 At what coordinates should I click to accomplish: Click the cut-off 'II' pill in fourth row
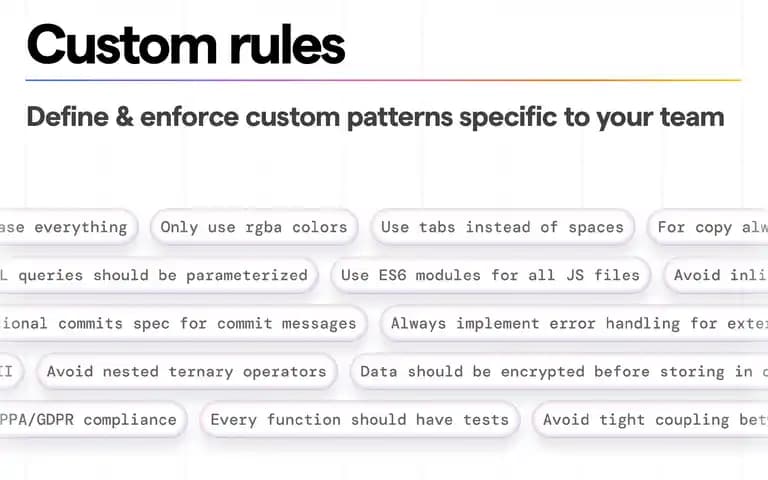click(11, 371)
